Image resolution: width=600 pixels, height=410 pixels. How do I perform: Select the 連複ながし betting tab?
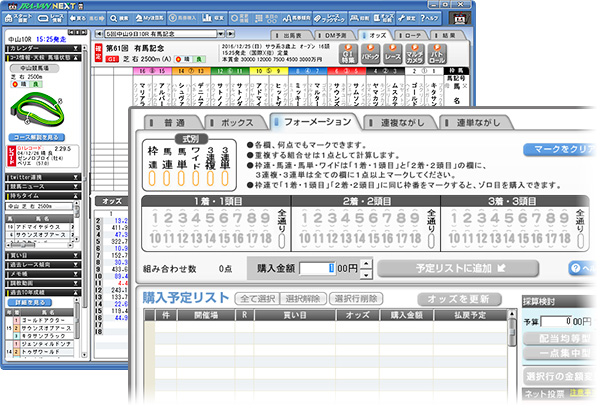point(400,123)
